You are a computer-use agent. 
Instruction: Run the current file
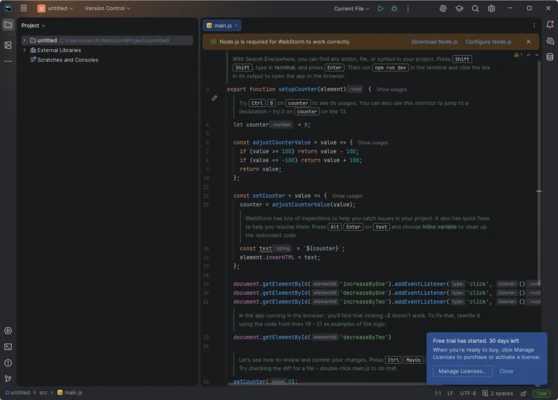pos(380,8)
